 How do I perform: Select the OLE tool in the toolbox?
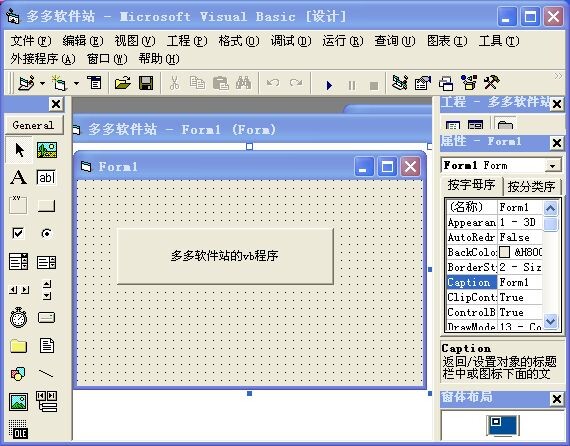(x=18, y=429)
